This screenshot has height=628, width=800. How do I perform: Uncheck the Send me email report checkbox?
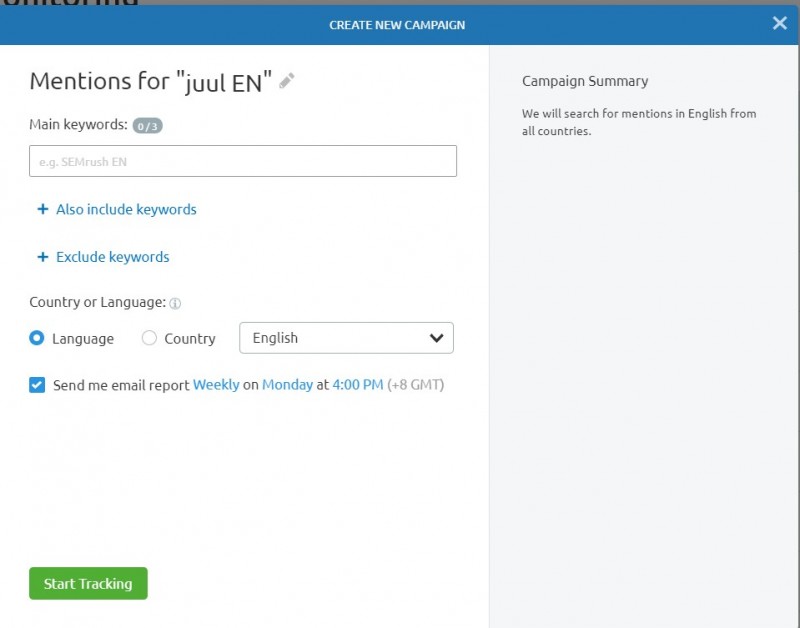(x=37, y=385)
